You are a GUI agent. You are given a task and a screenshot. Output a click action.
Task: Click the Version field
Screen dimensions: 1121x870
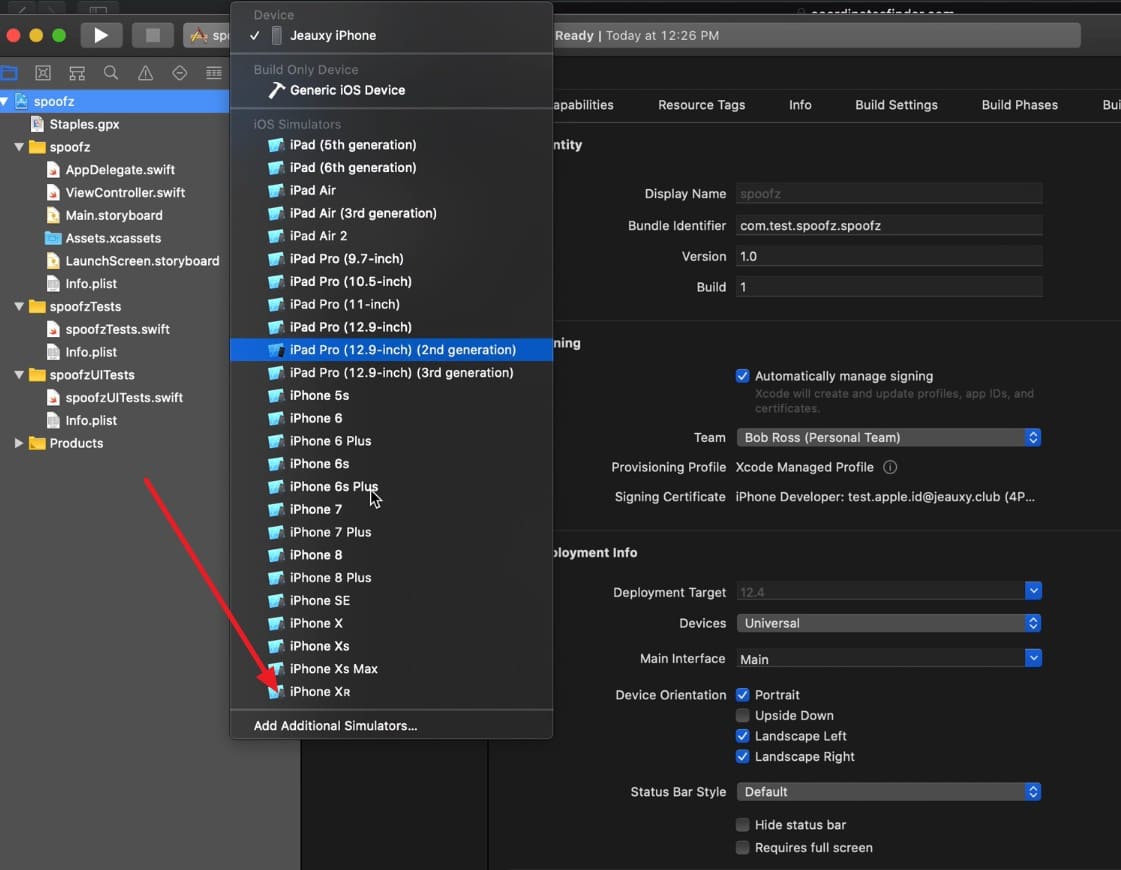(889, 257)
